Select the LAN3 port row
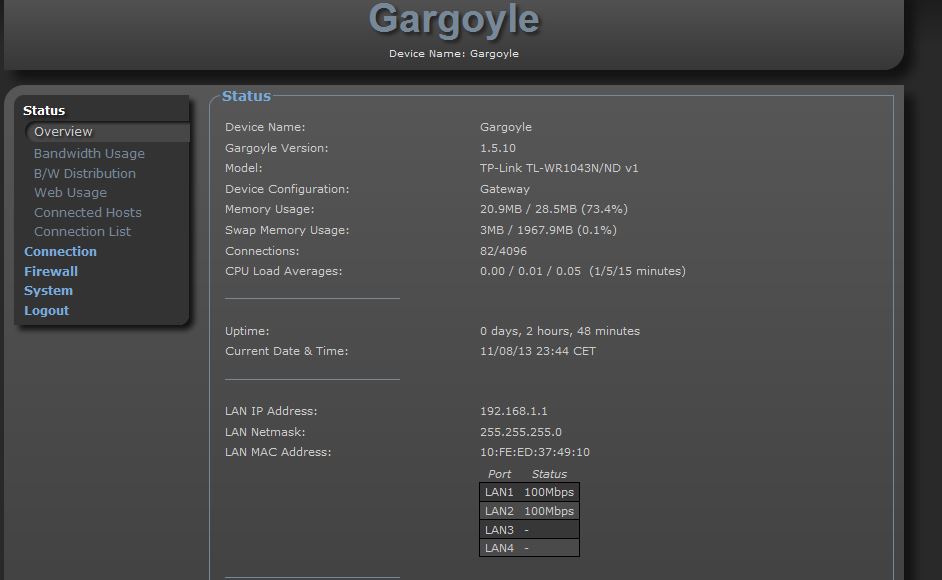The image size is (942, 580). pyautogui.click(x=528, y=529)
